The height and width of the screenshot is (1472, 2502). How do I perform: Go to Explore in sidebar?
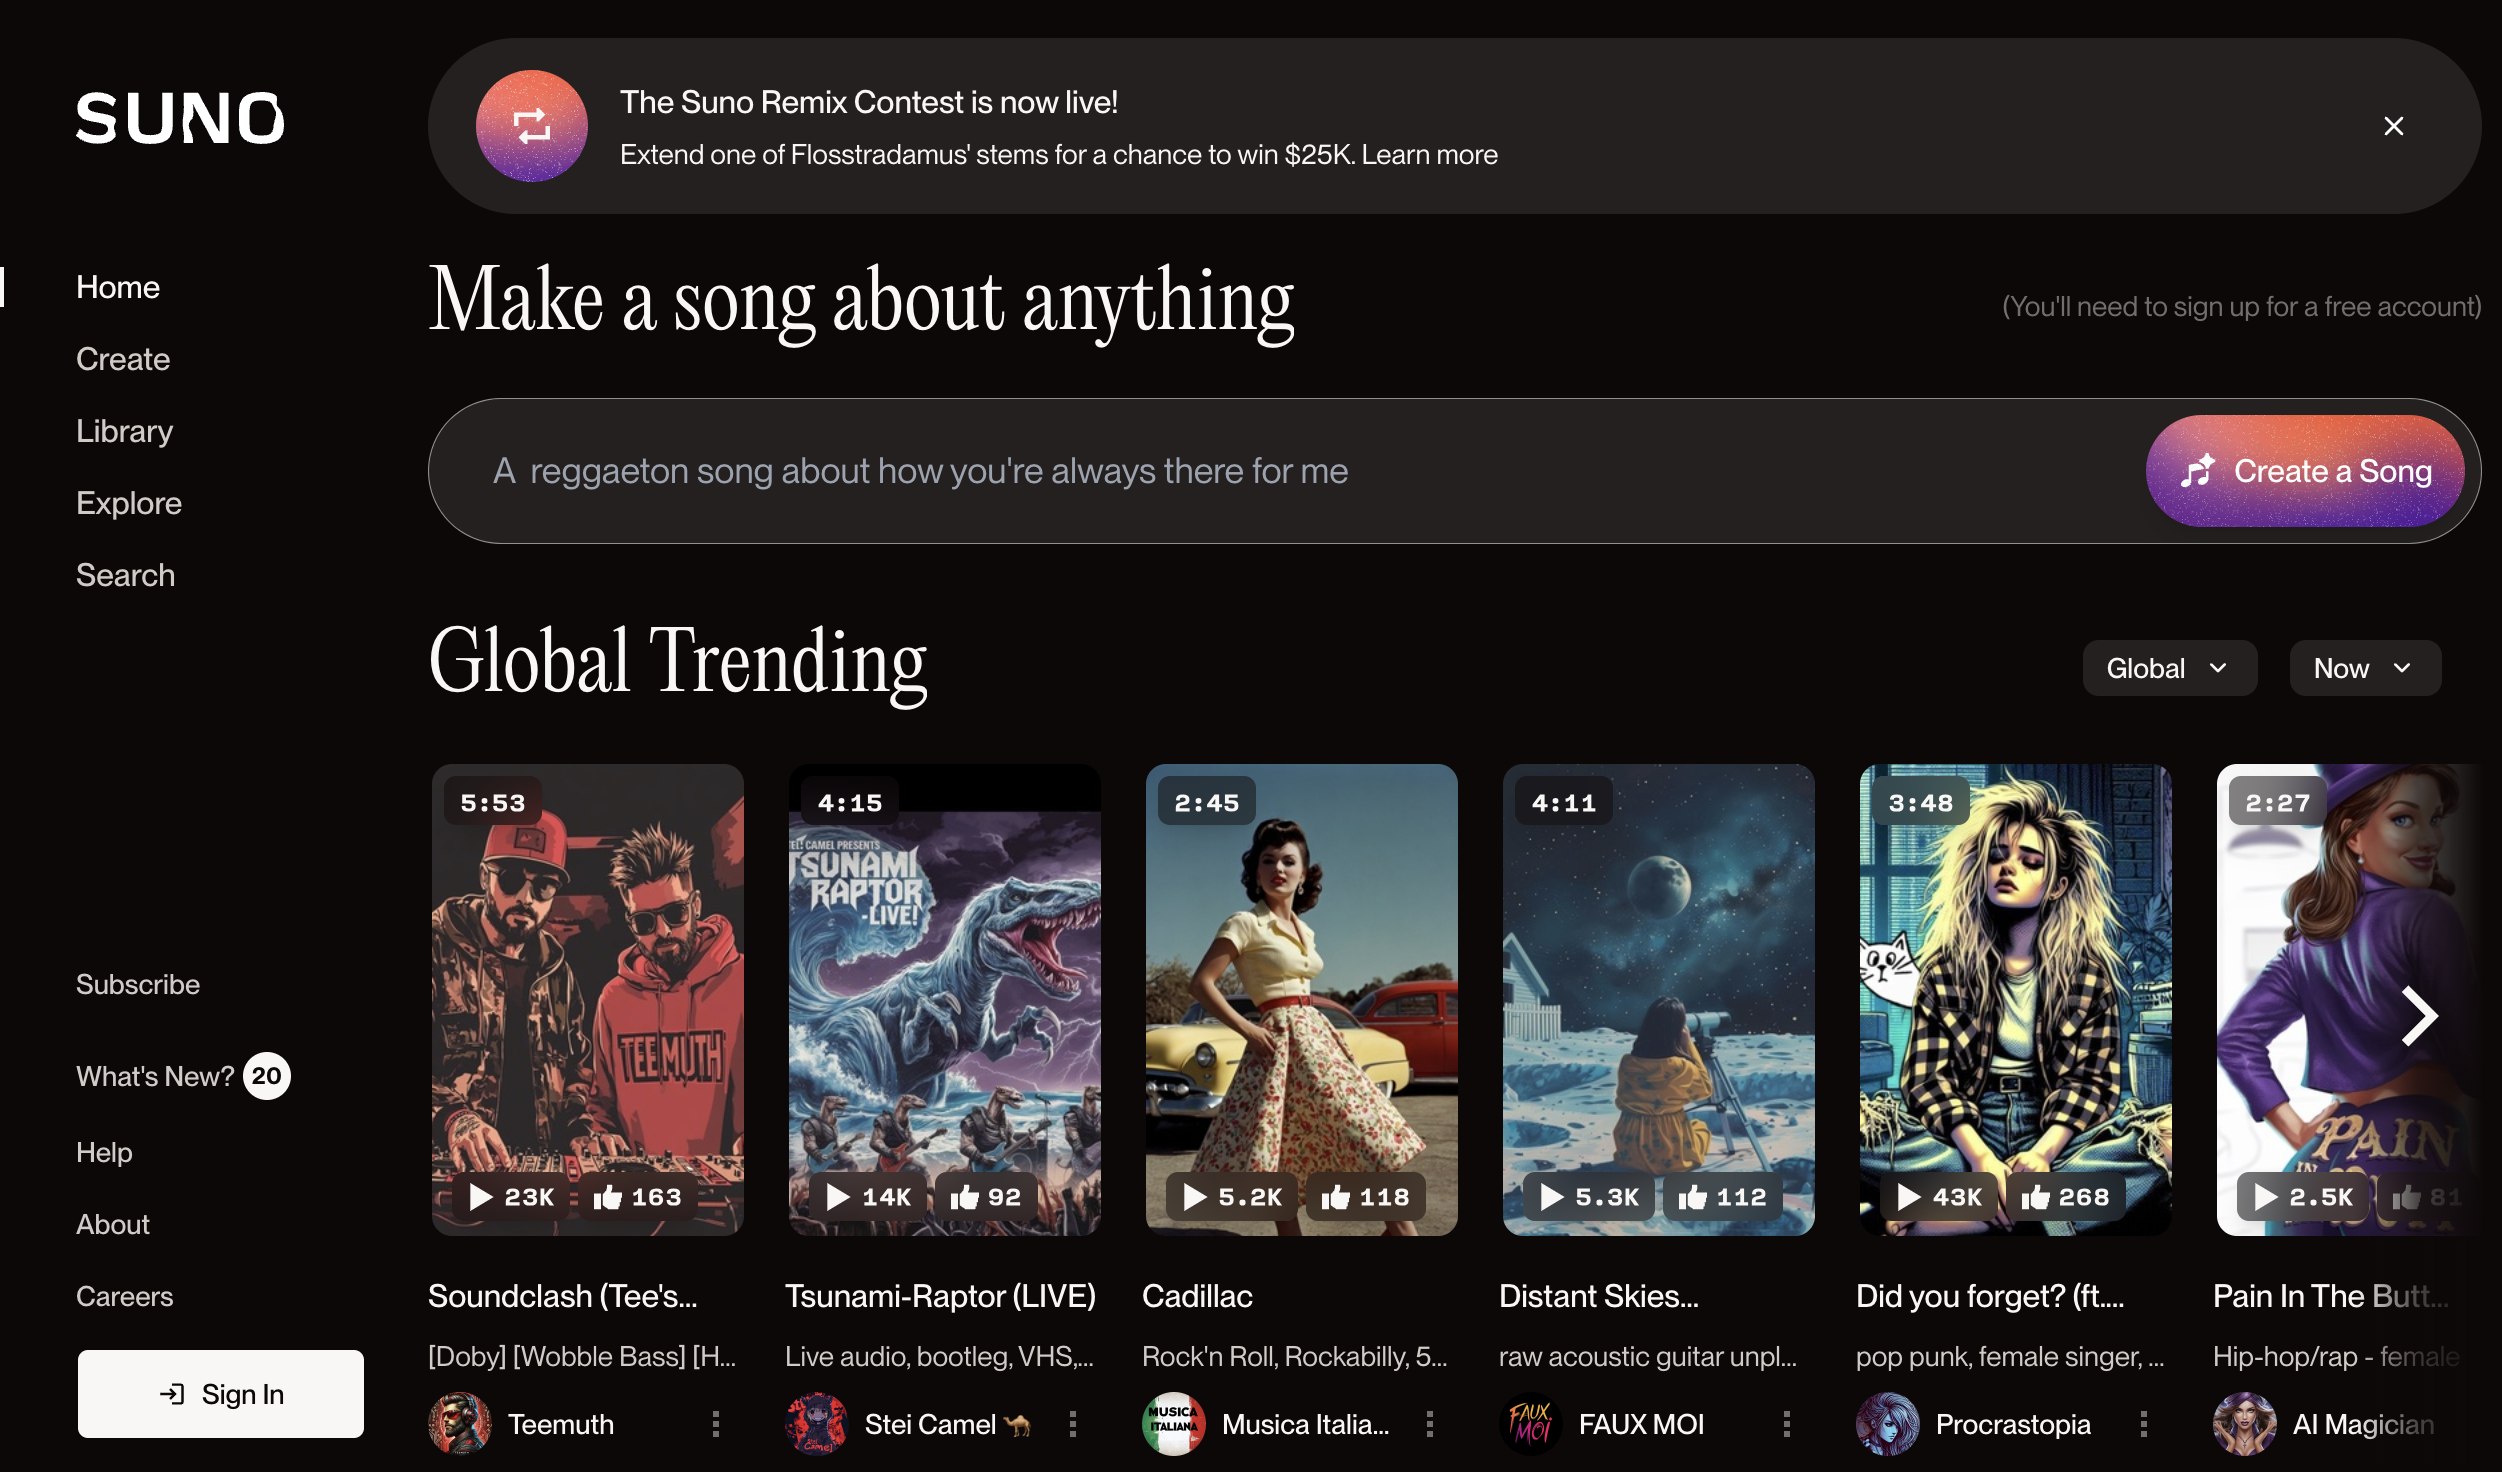pos(129,503)
